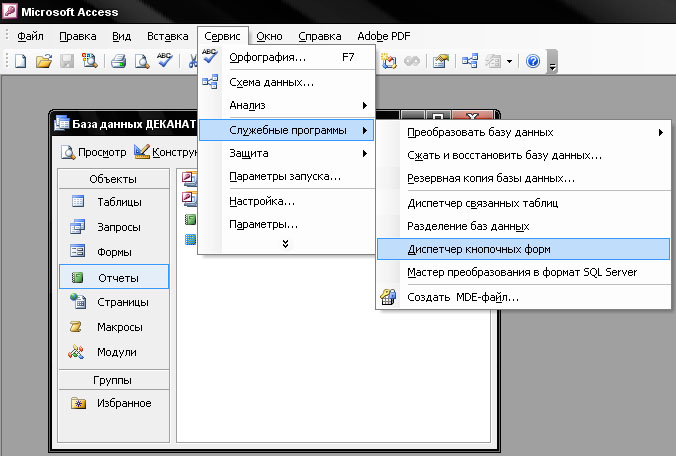Open the Окно menu
The image size is (676, 456).
coord(269,36)
